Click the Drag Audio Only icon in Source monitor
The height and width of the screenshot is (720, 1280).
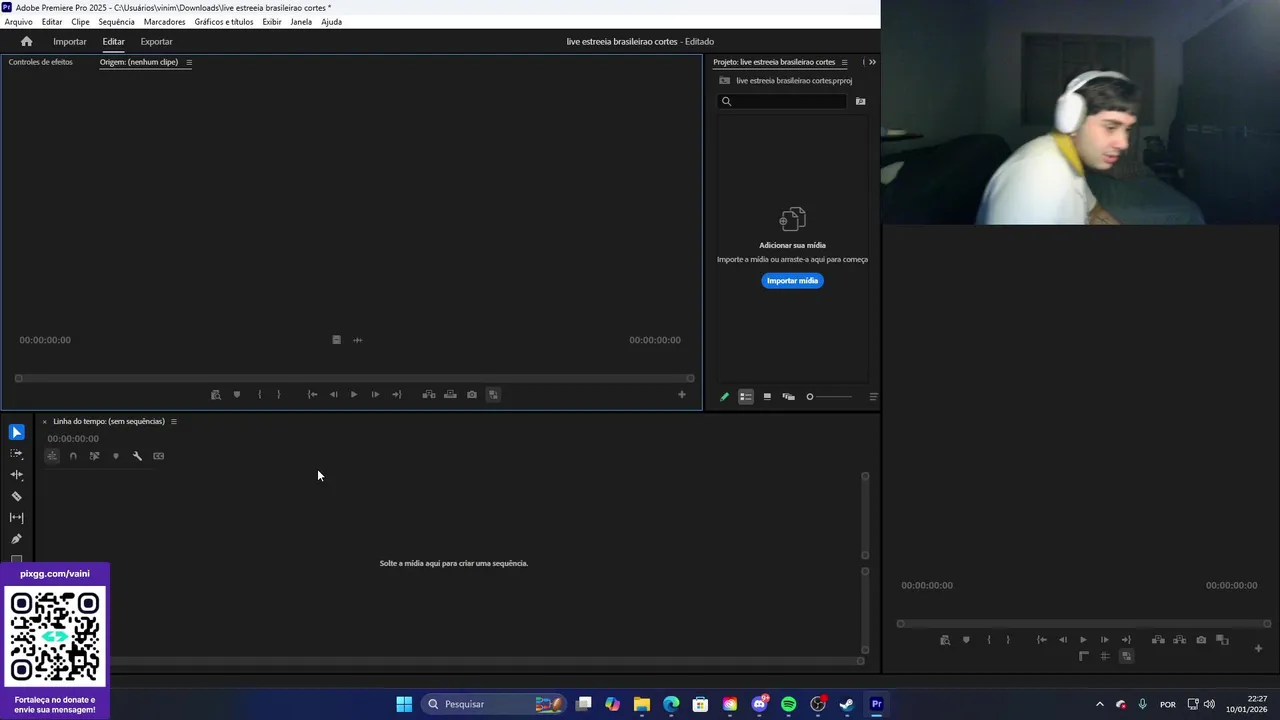(x=358, y=340)
